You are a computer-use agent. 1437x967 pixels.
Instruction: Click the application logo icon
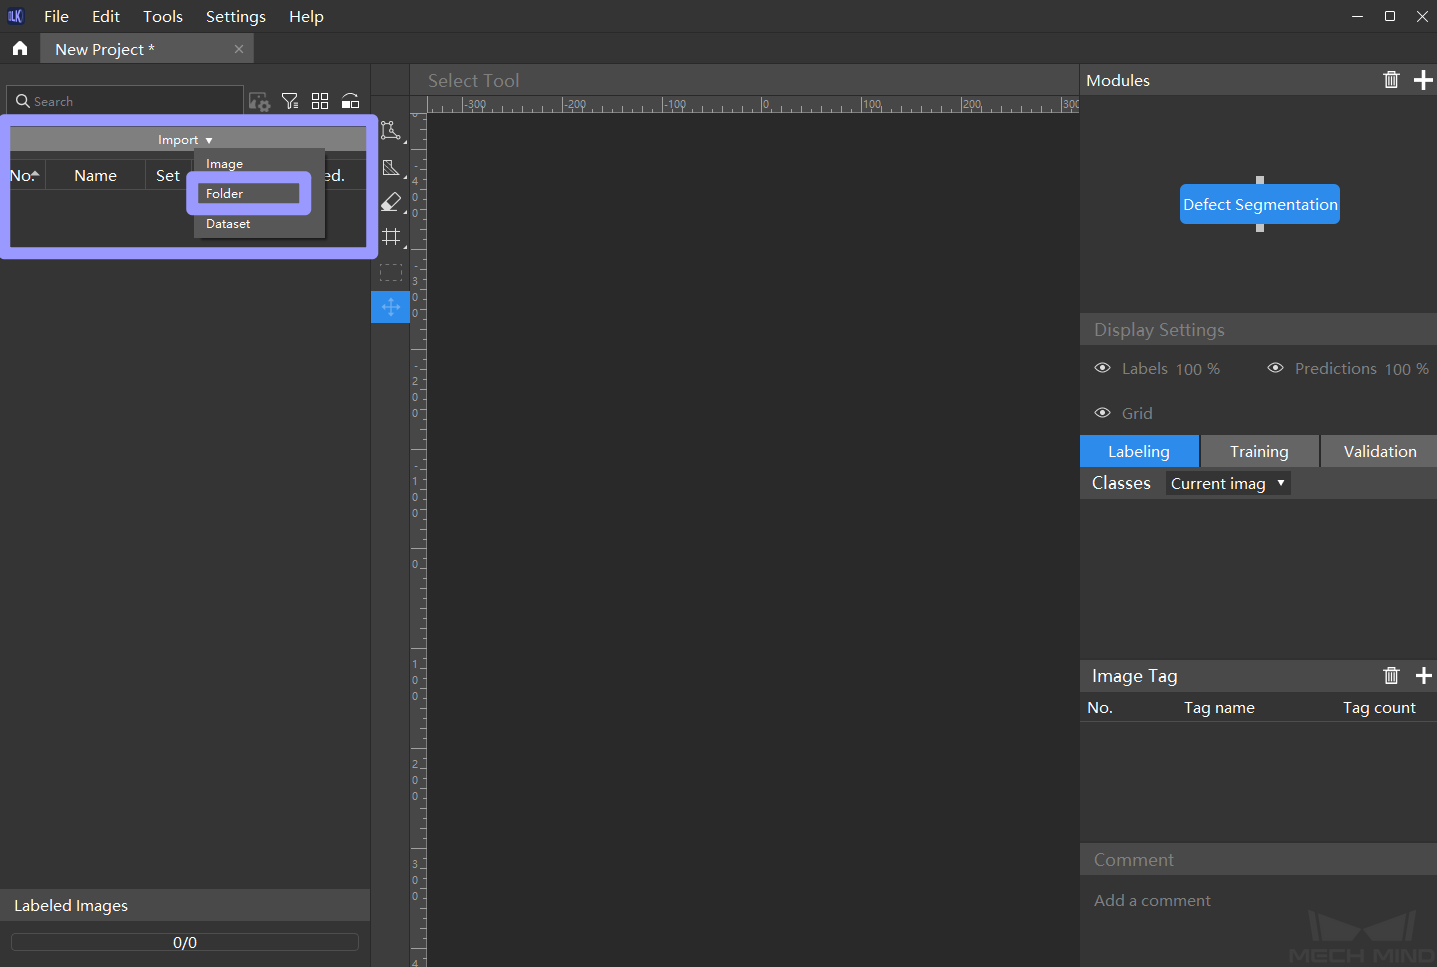click(x=15, y=16)
